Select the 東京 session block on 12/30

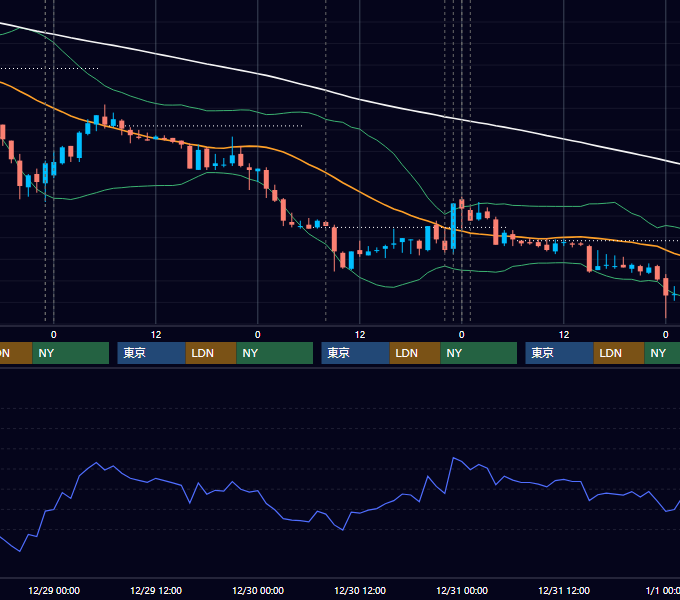(355, 353)
